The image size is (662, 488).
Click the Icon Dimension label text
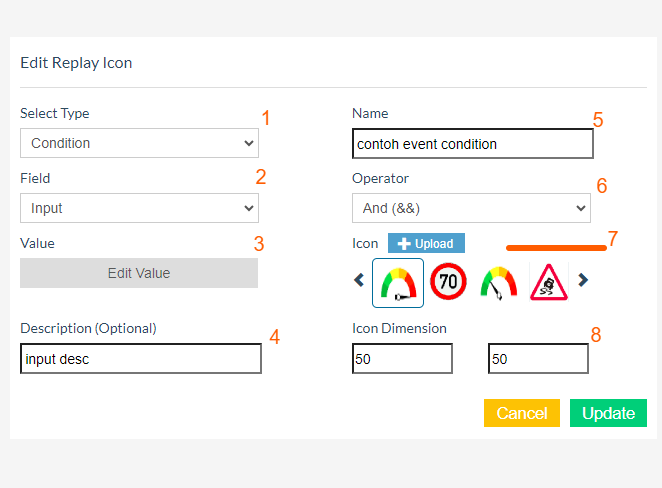click(x=399, y=328)
